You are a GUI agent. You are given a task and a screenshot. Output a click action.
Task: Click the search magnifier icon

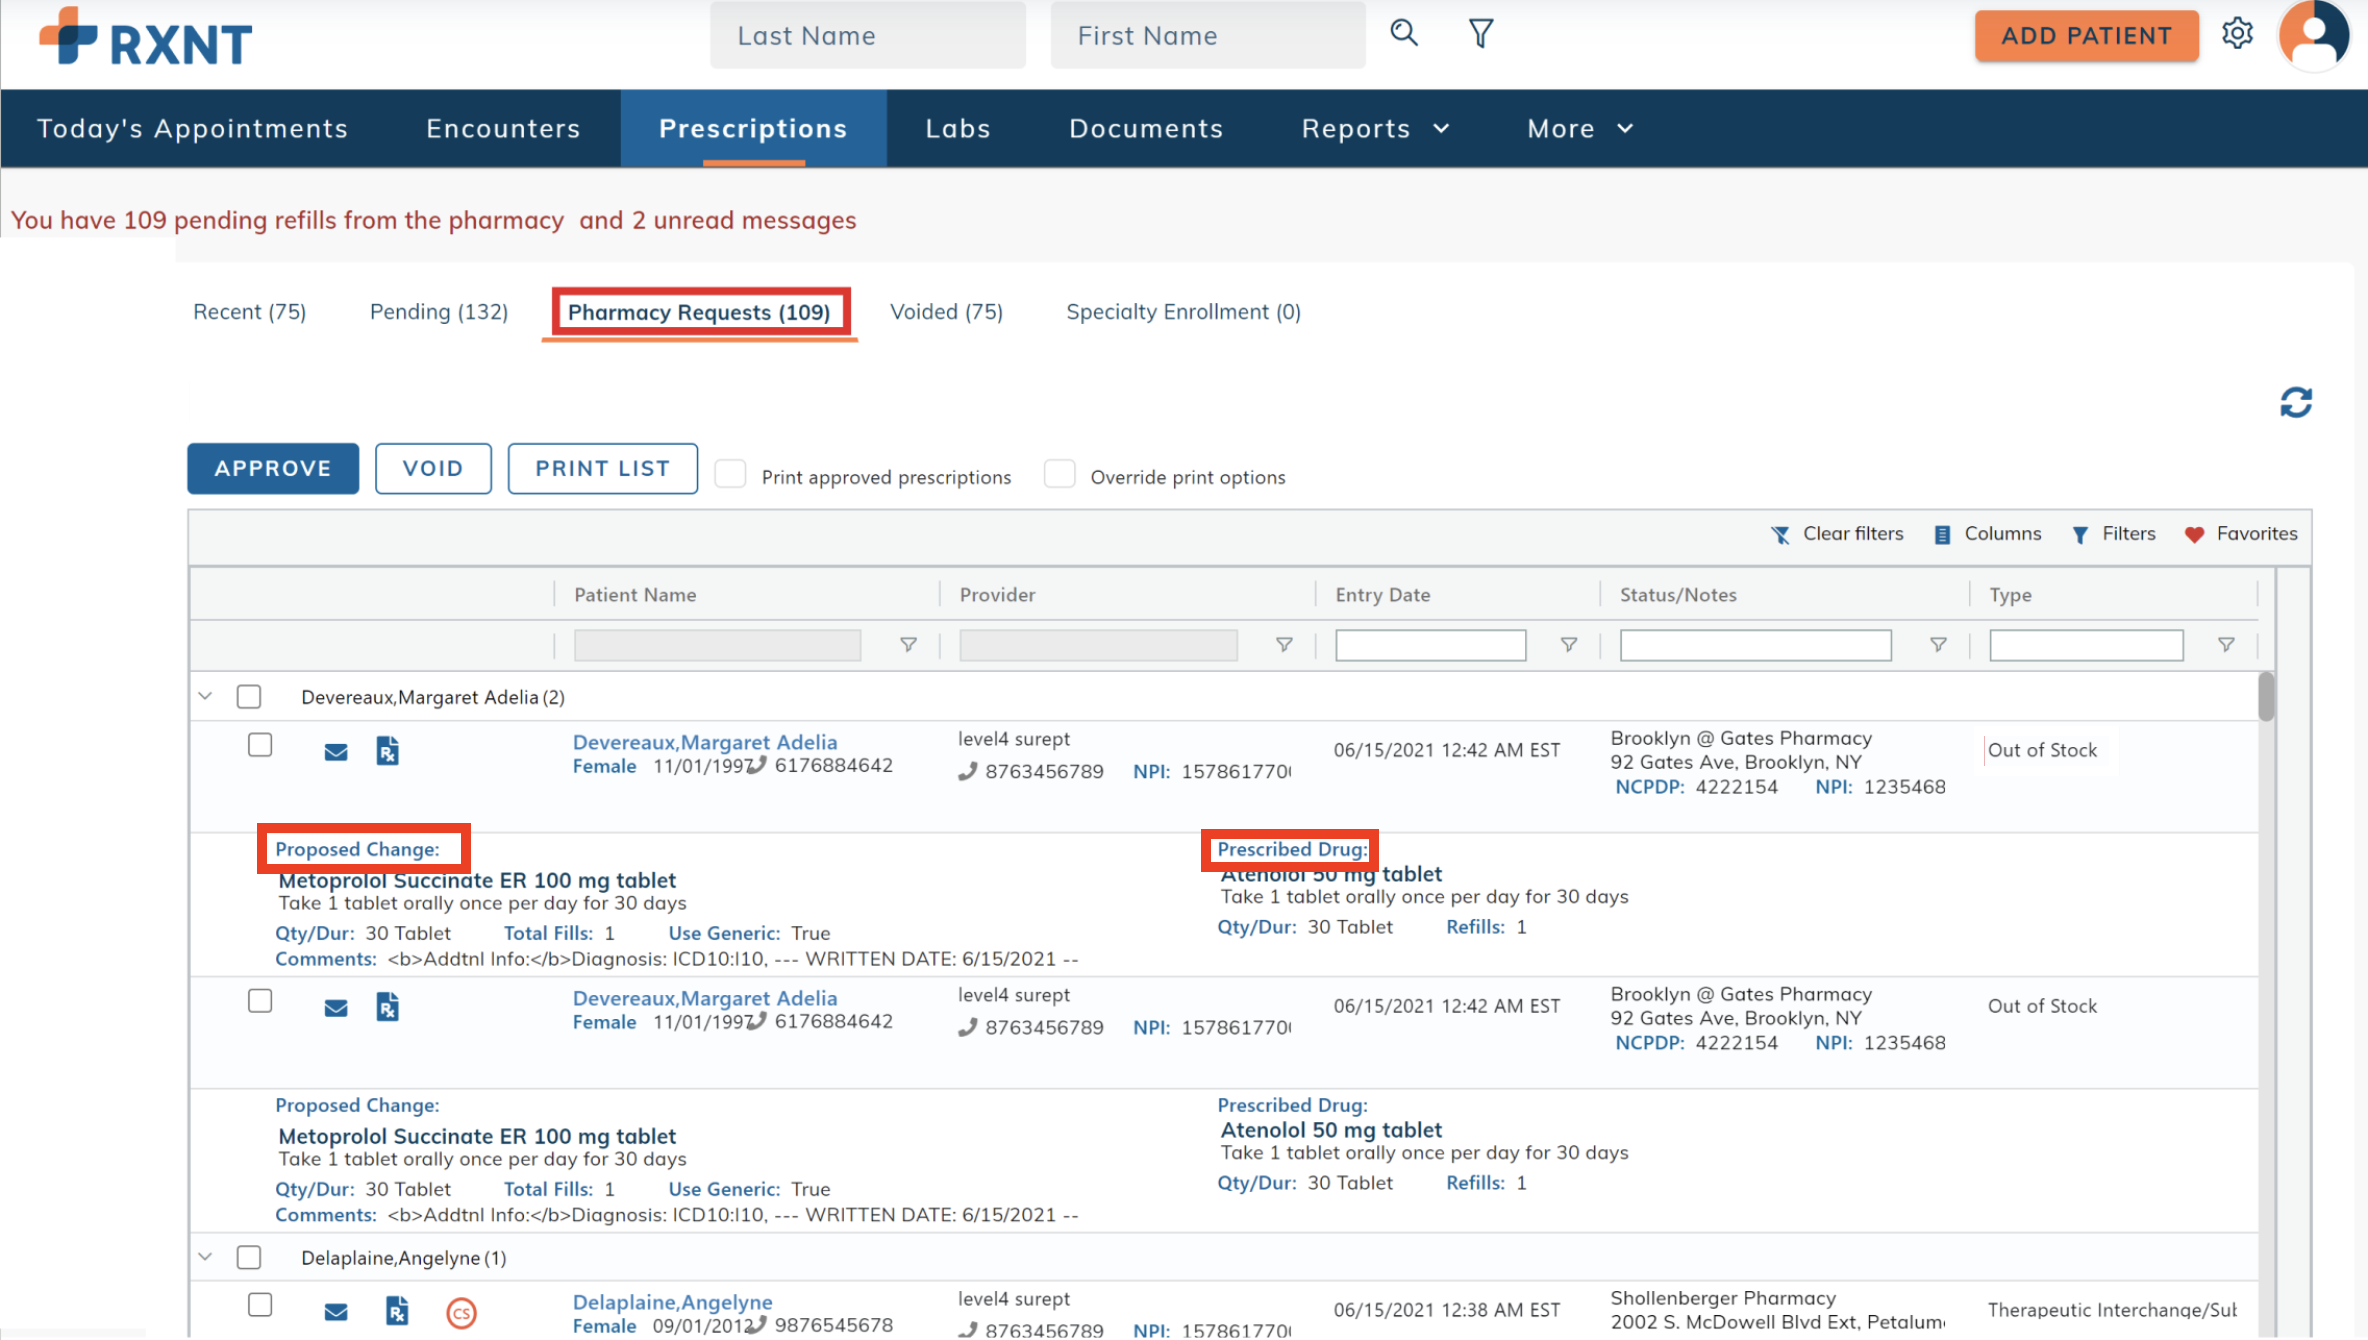1404,33
